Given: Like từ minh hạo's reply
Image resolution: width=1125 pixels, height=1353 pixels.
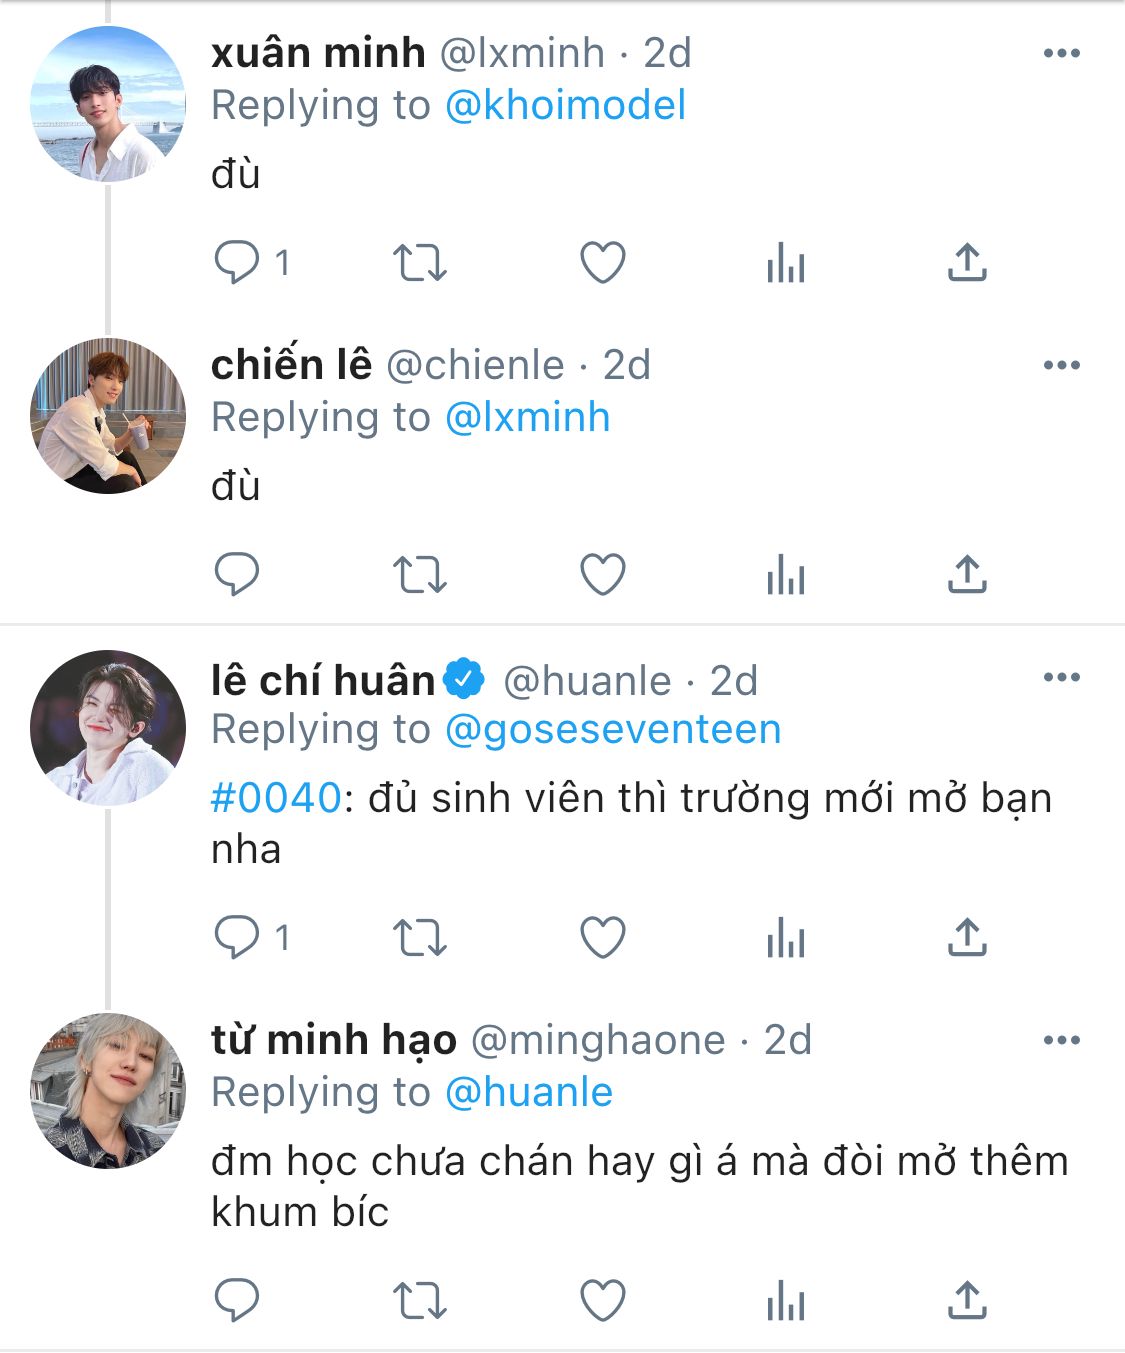Looking at the screenshot, I should (x=603, y=1300).
